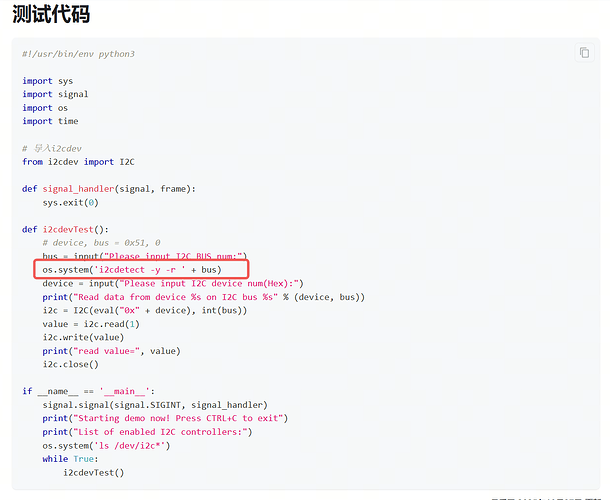Click the copy code icon

tap(584, 53)
